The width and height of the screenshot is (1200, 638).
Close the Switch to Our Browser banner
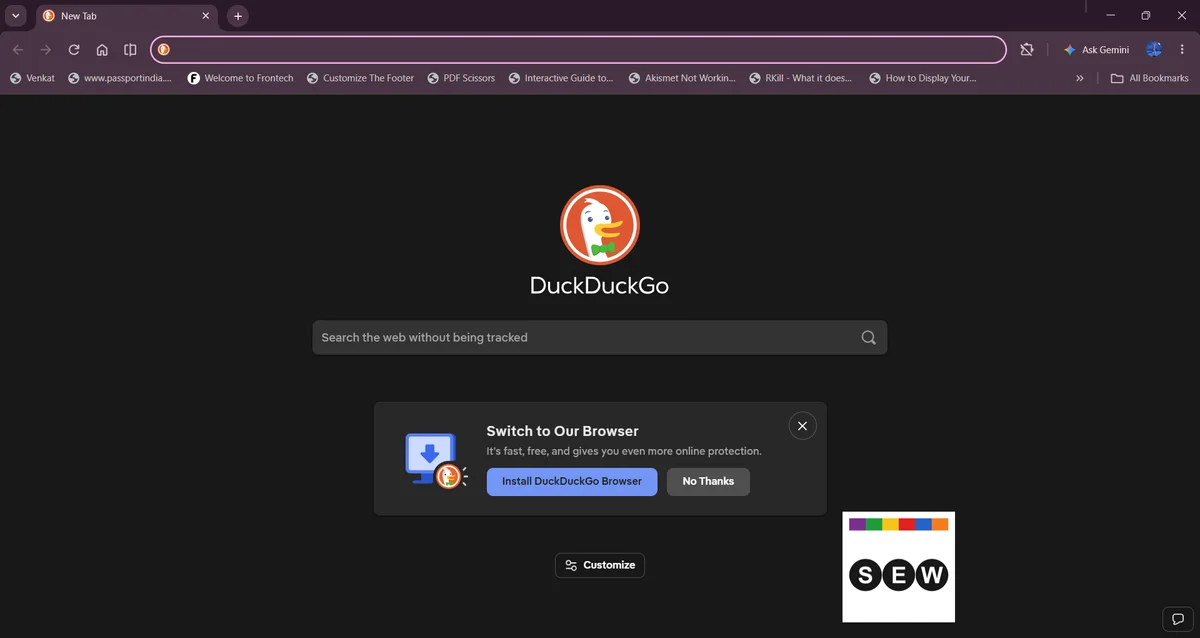pyautogui.click(x=802, y=426)
